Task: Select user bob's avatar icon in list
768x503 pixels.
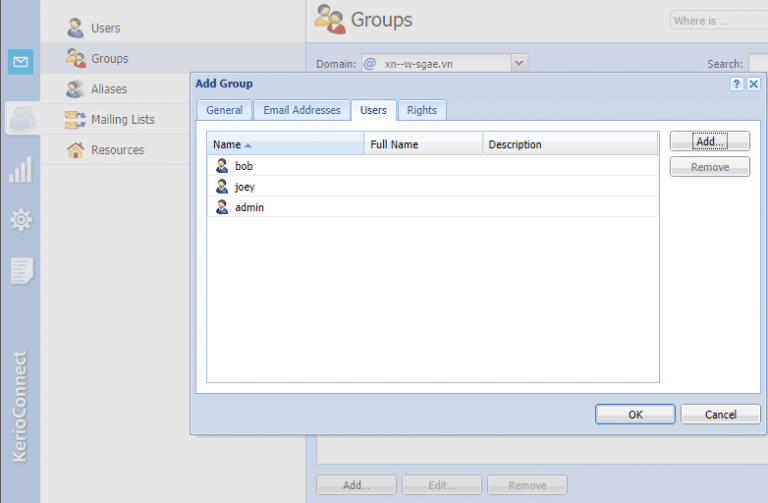Action: pos(222,166)
